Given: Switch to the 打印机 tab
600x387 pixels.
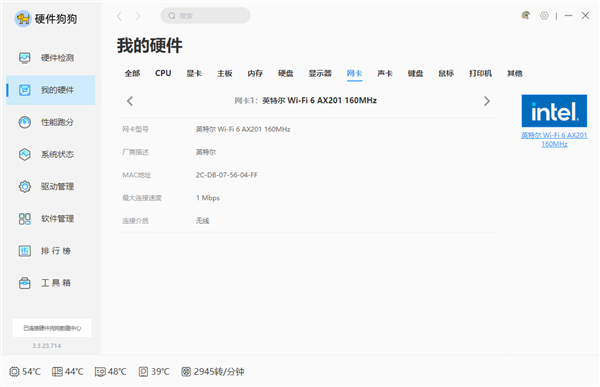Looking at the screenshot, I should click(481, 73).
